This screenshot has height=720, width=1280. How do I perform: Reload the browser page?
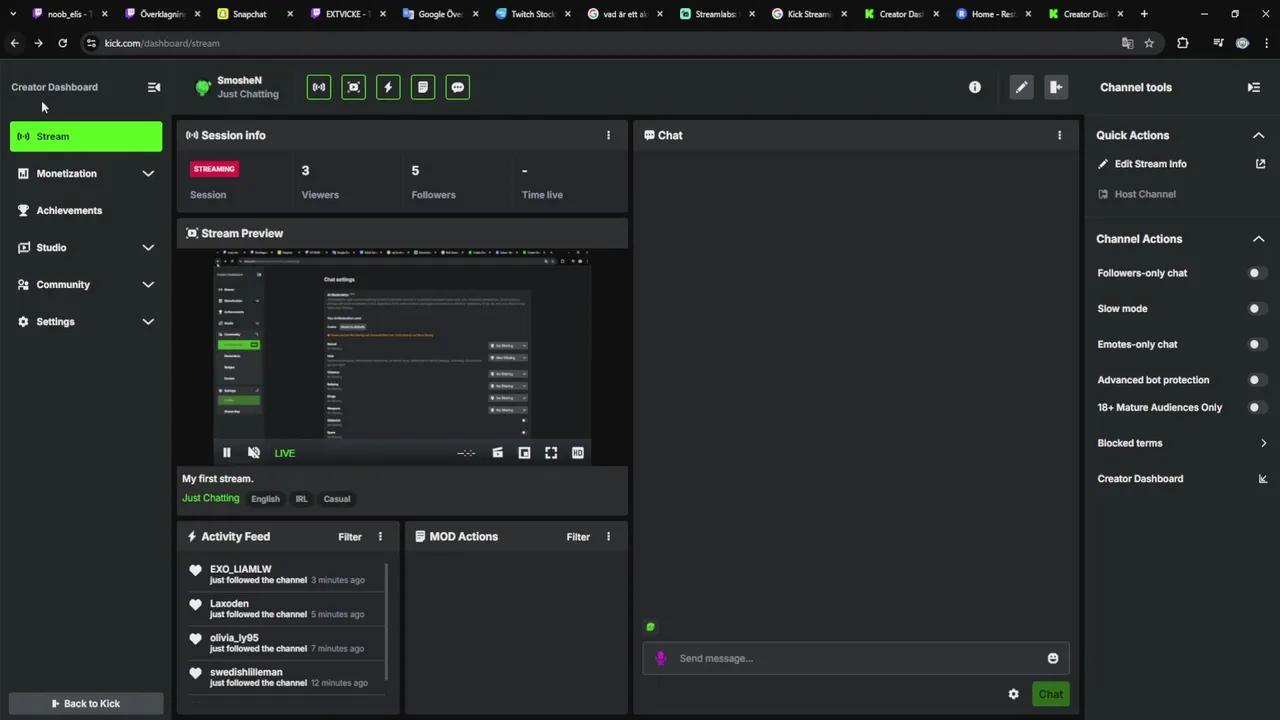pos(62,43)
